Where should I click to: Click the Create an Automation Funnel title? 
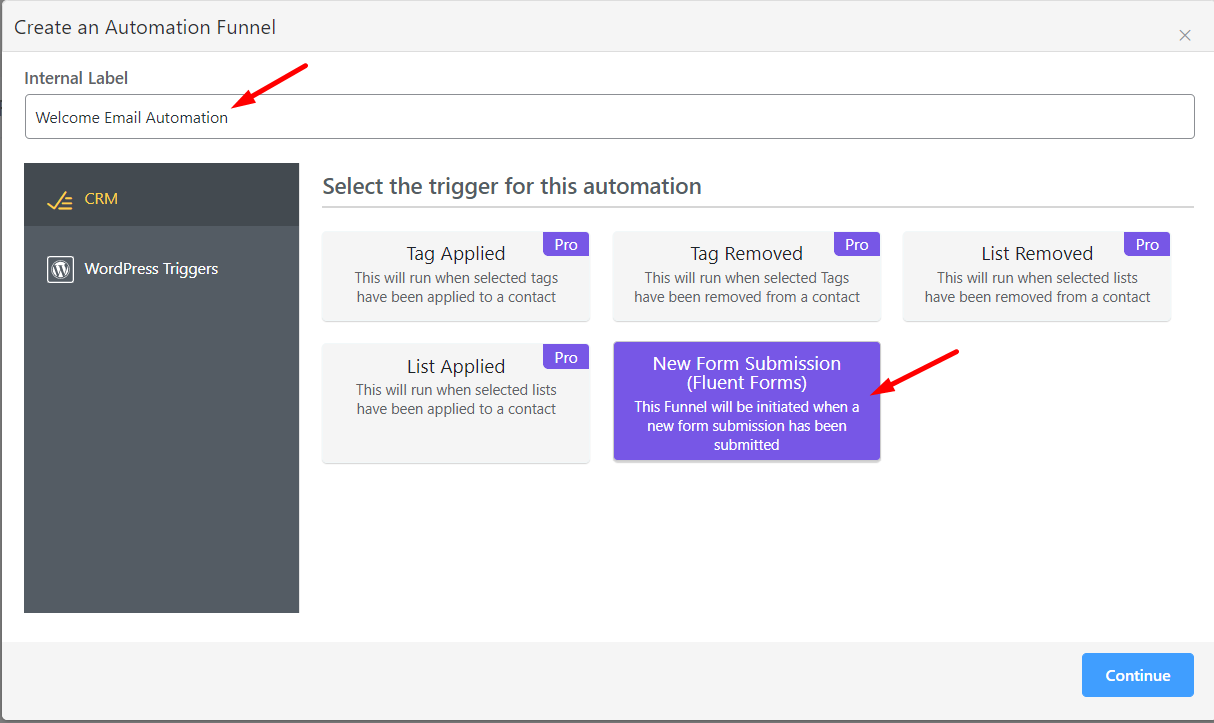pos(145,27)
